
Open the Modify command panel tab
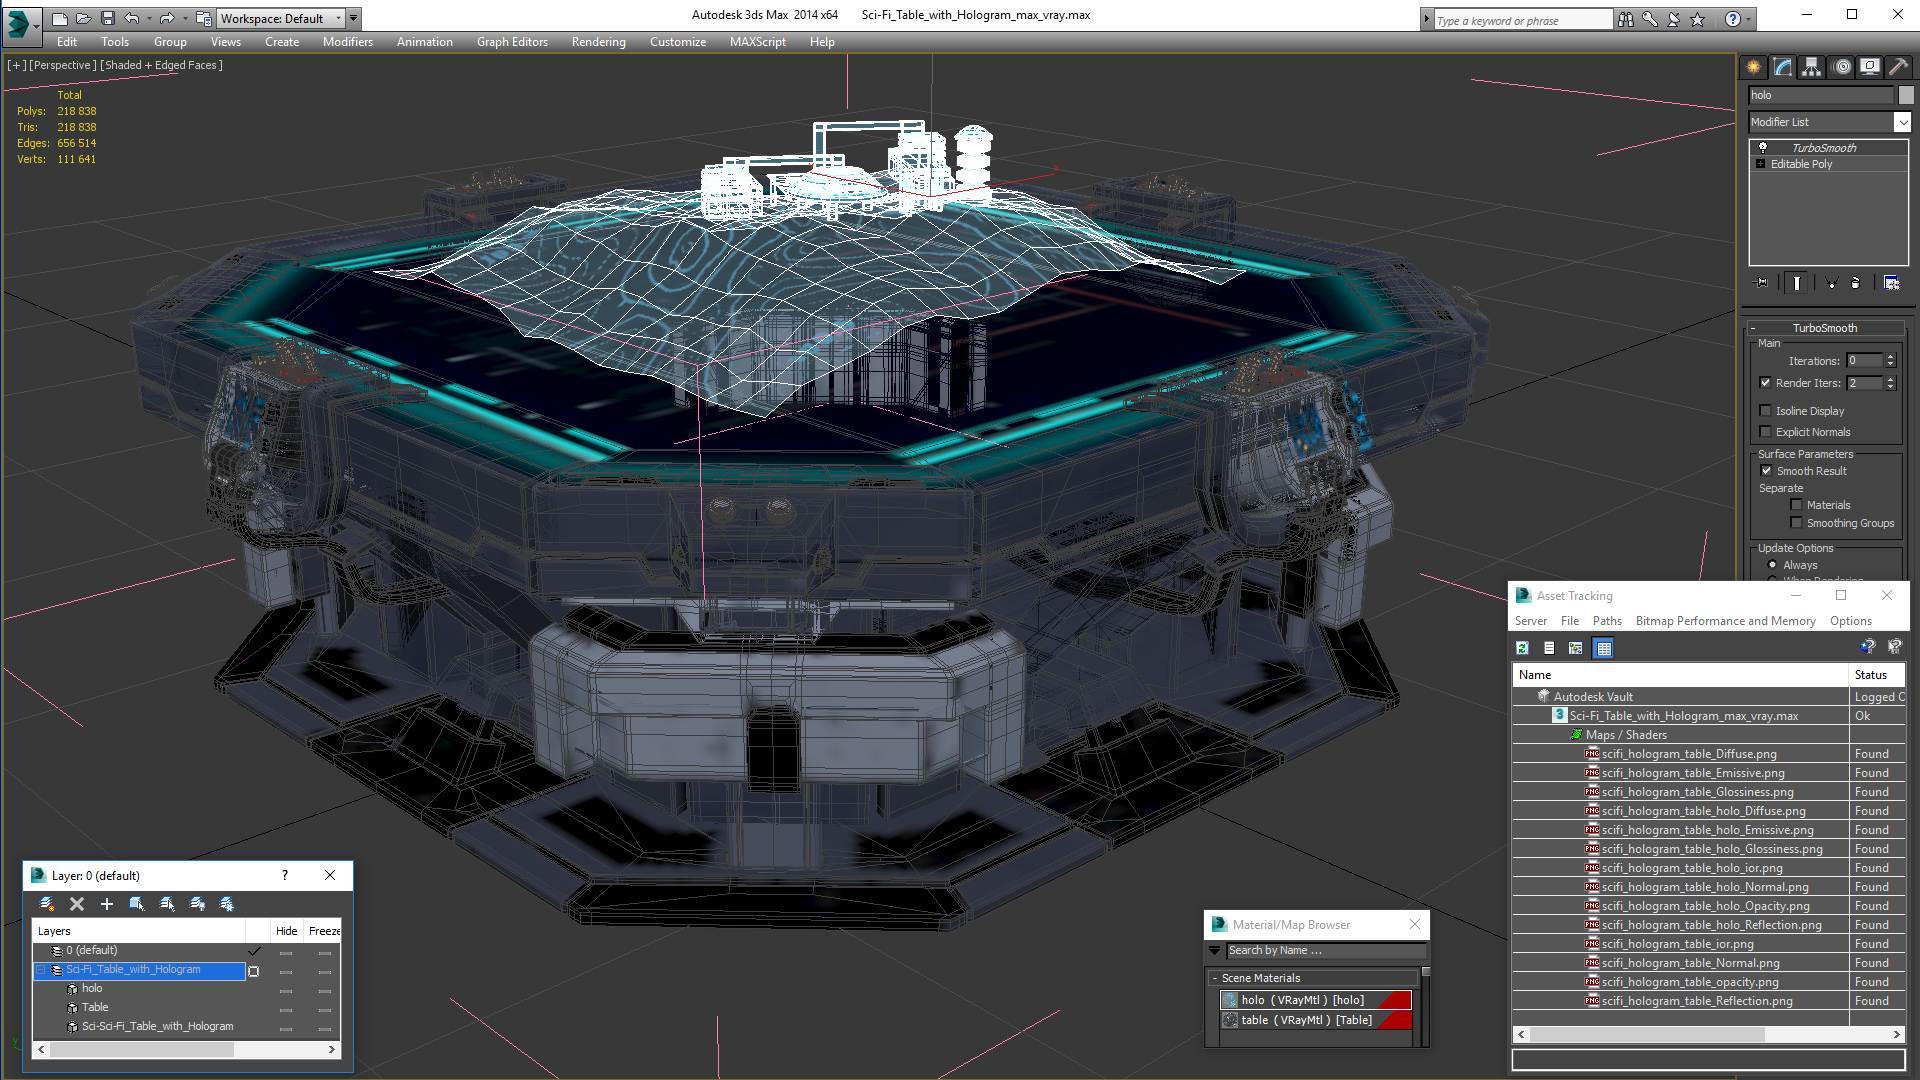coord(1783,67)
